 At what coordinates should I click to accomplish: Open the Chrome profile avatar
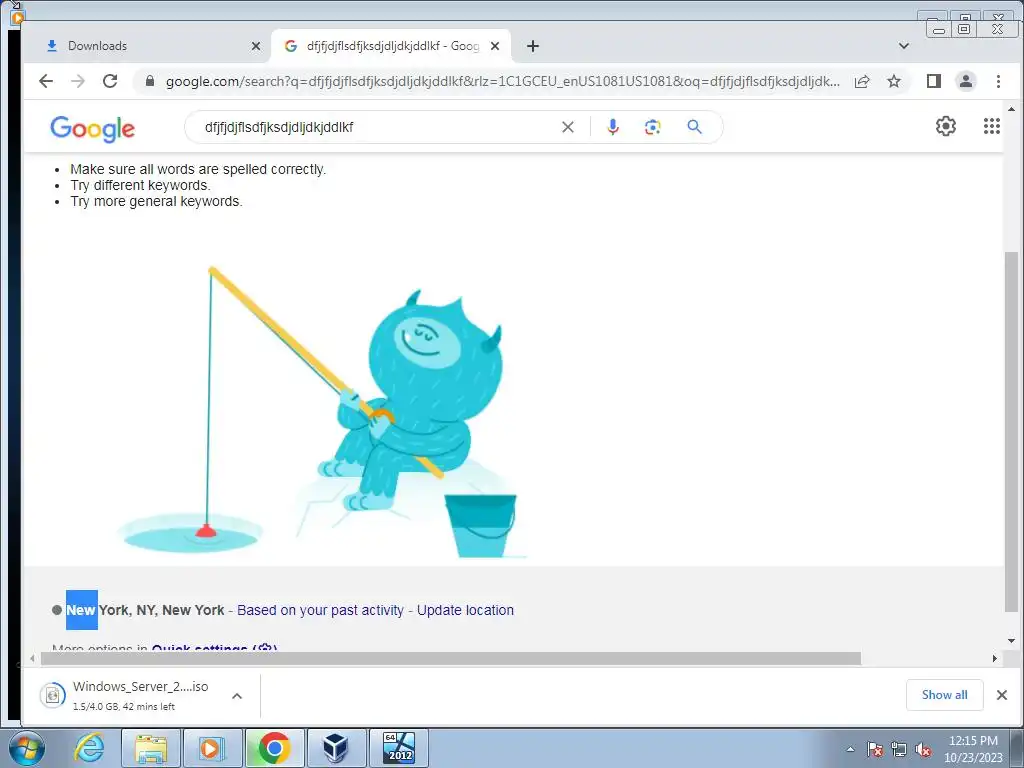(966, 81)
